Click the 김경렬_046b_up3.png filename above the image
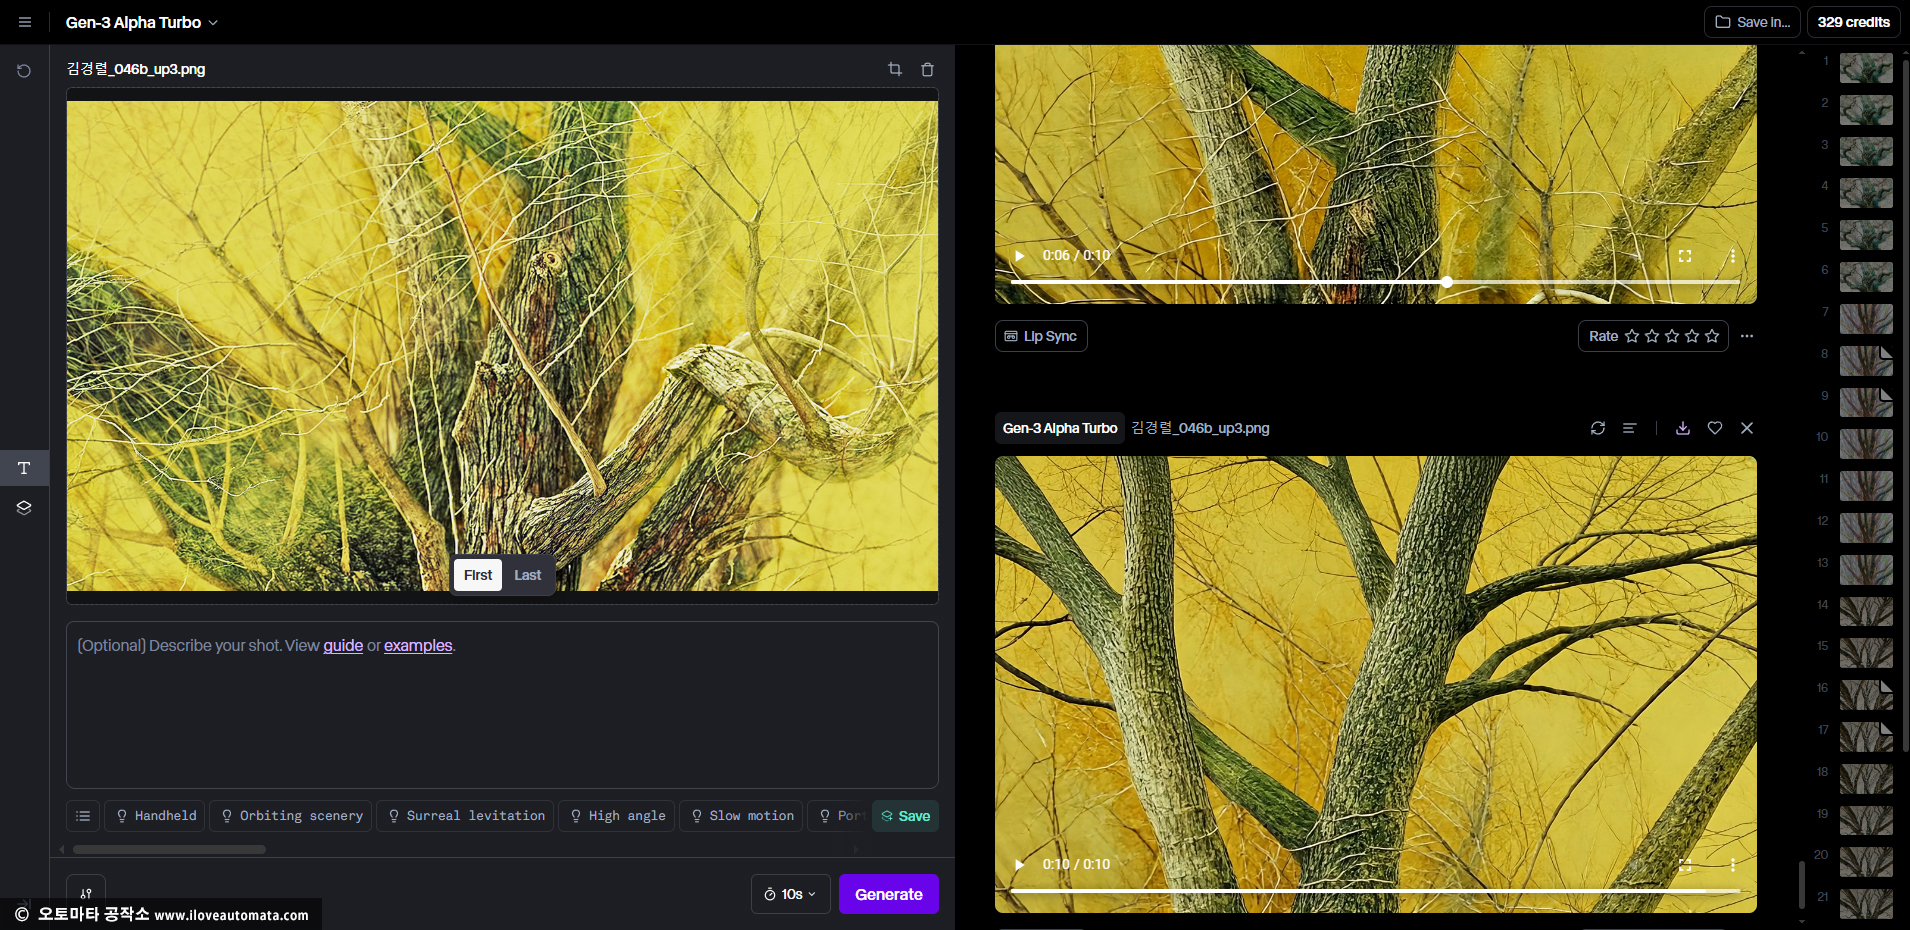The image size is (1910, 930). click(136, 69)
